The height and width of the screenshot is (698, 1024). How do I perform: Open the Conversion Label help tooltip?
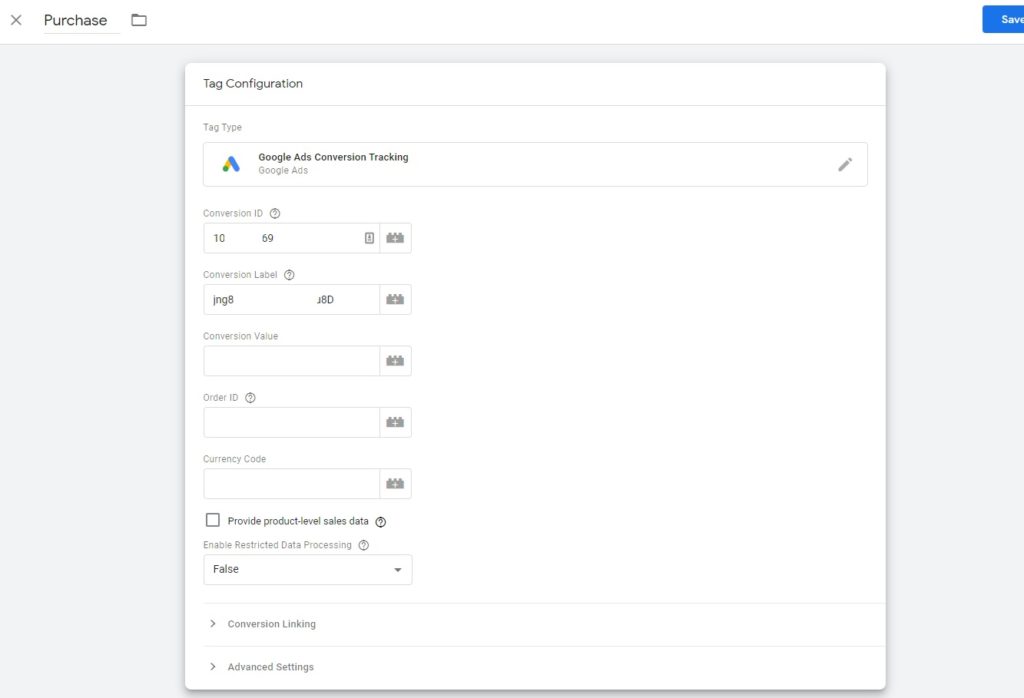tap(288, 274)
